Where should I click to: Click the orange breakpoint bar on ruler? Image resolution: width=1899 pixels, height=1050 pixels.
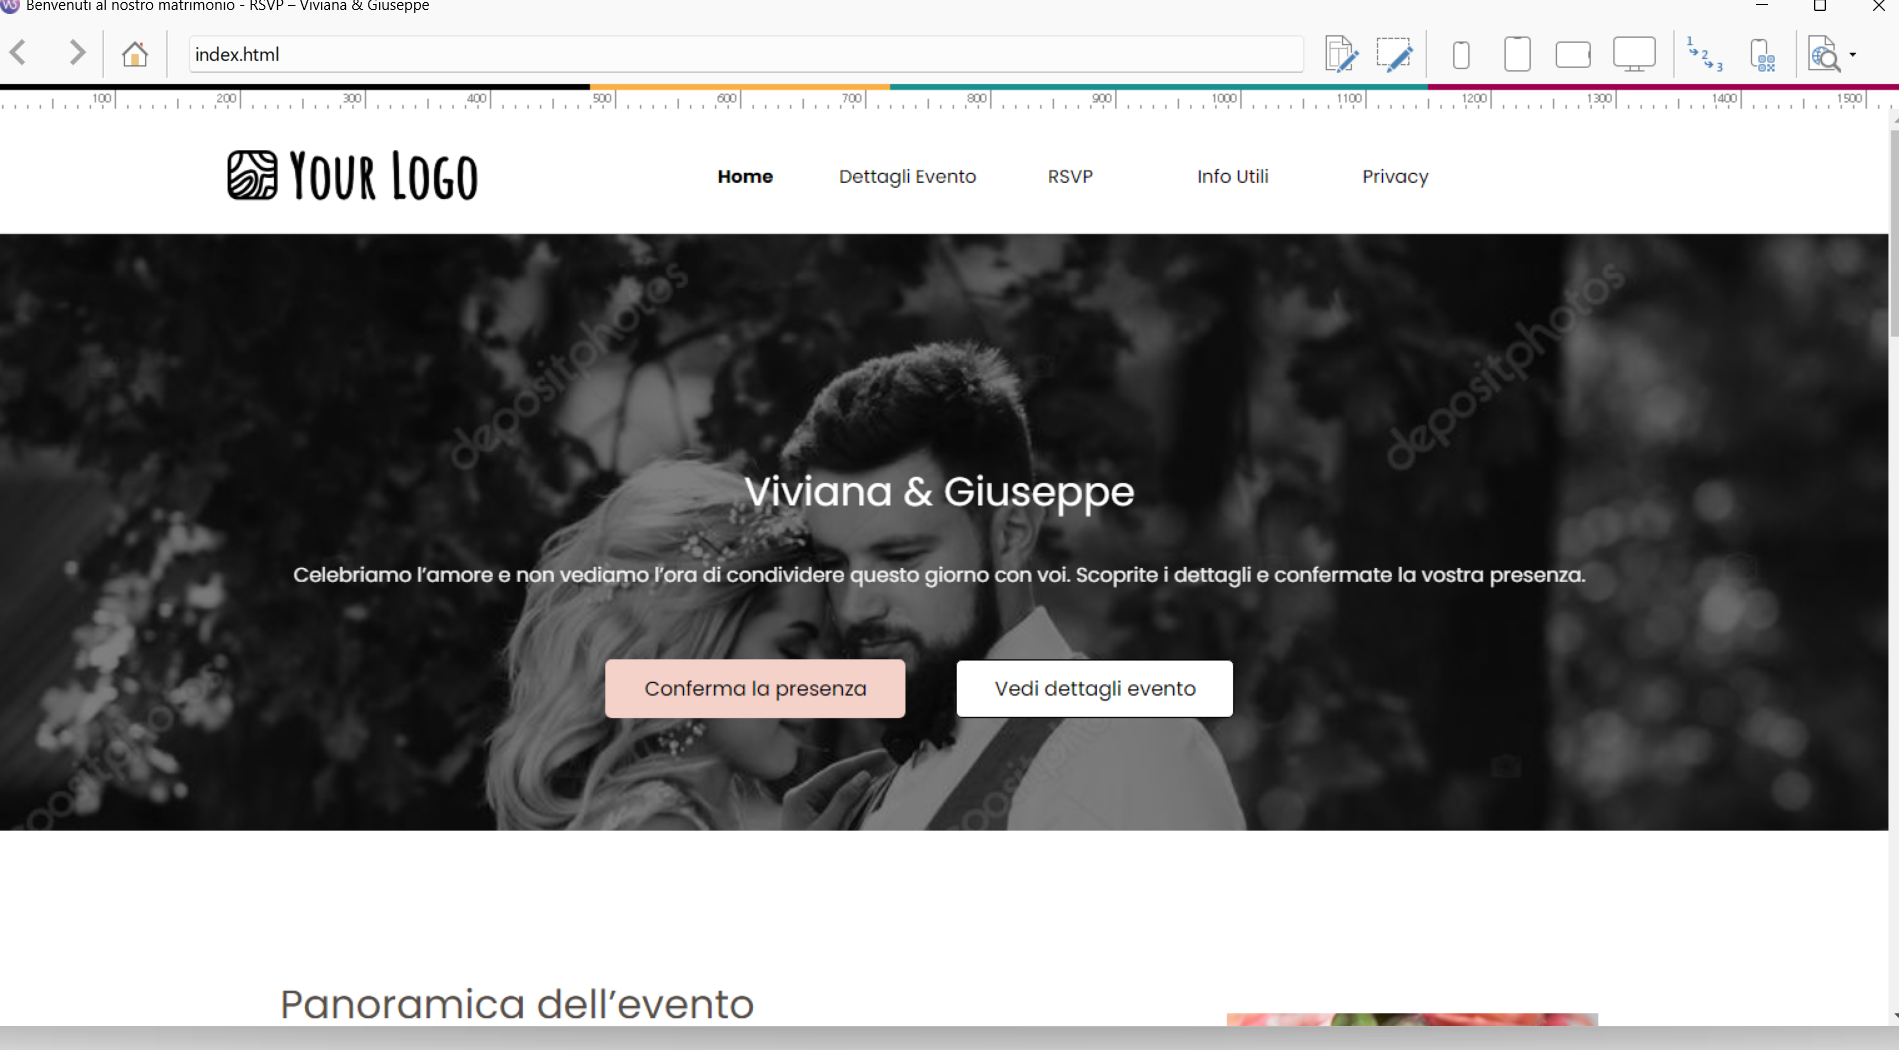coord(739,87)
